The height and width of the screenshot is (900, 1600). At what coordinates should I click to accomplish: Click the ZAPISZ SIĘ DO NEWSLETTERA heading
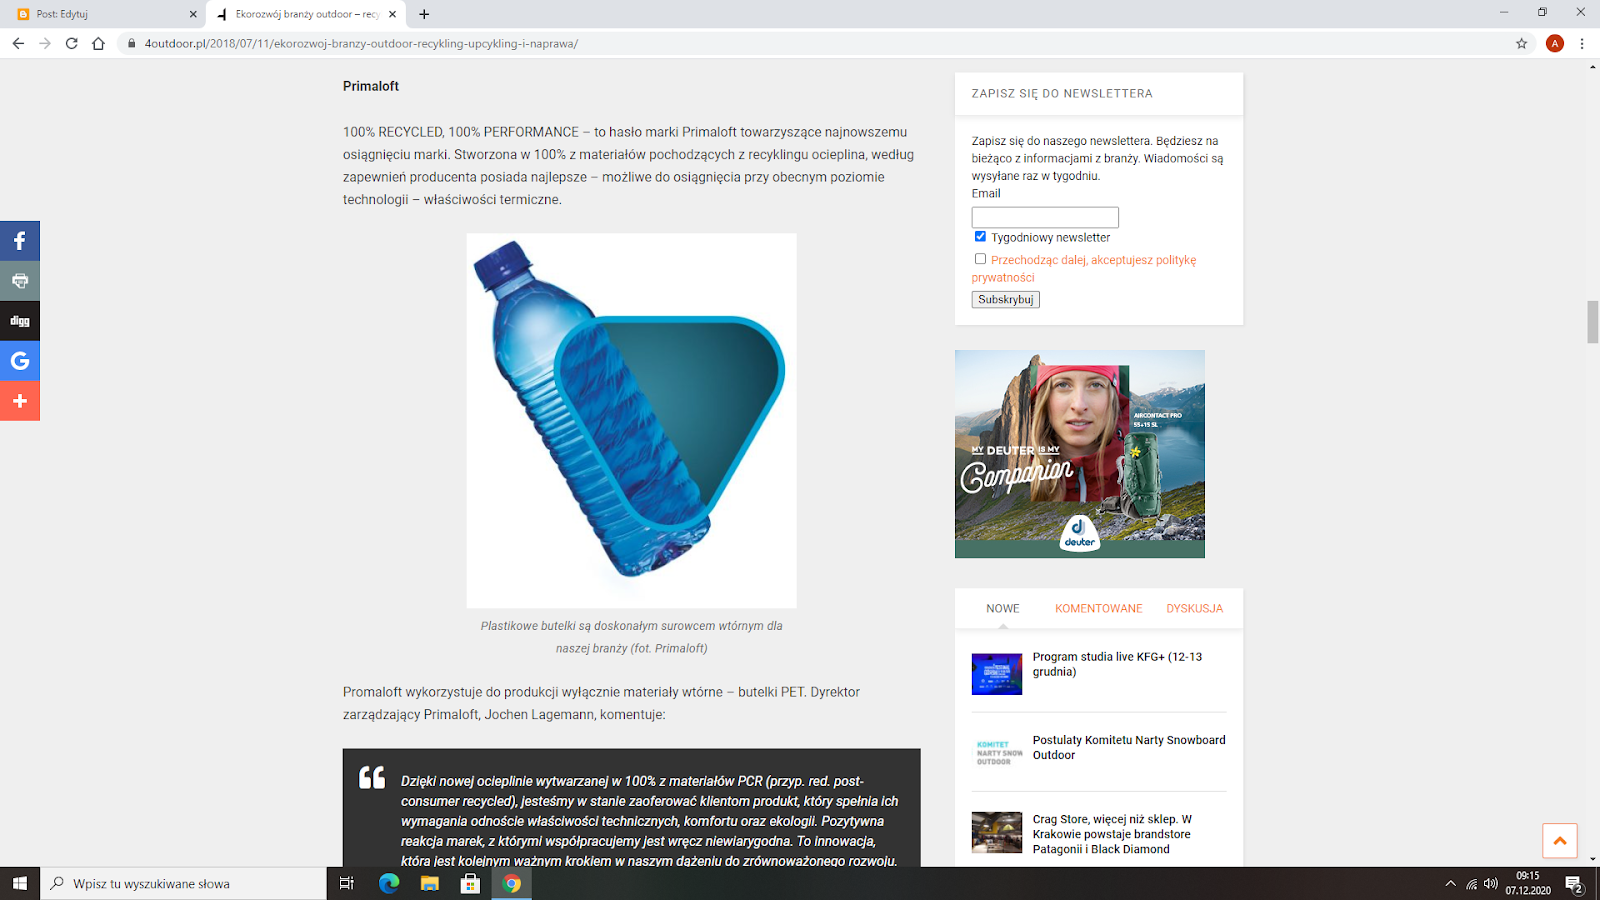click(x=1062, y=93)
